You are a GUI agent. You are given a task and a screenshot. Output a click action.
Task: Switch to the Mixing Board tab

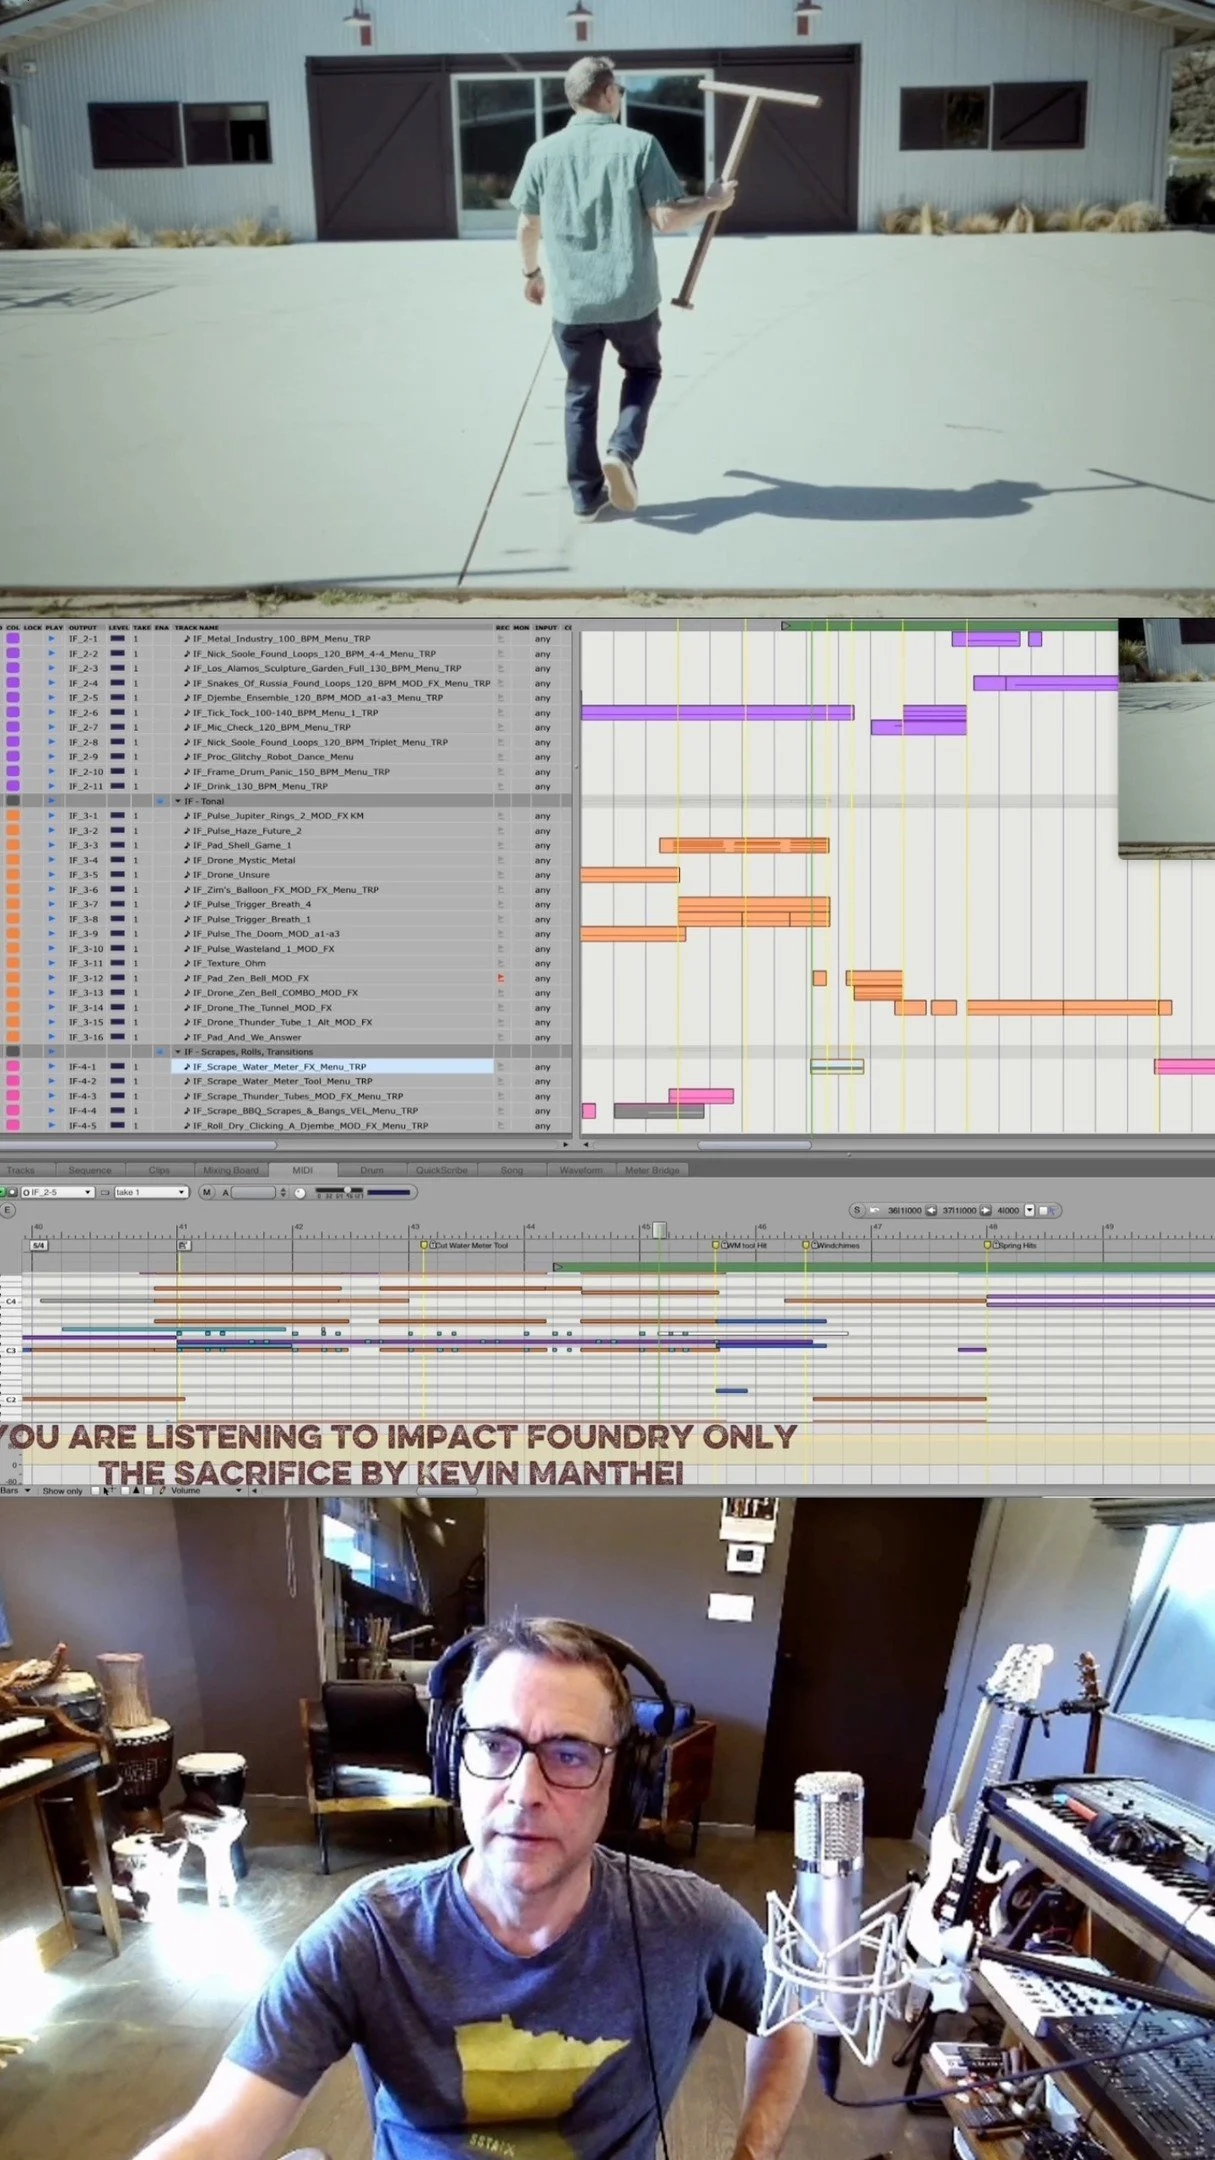[x=231, y=1170]
